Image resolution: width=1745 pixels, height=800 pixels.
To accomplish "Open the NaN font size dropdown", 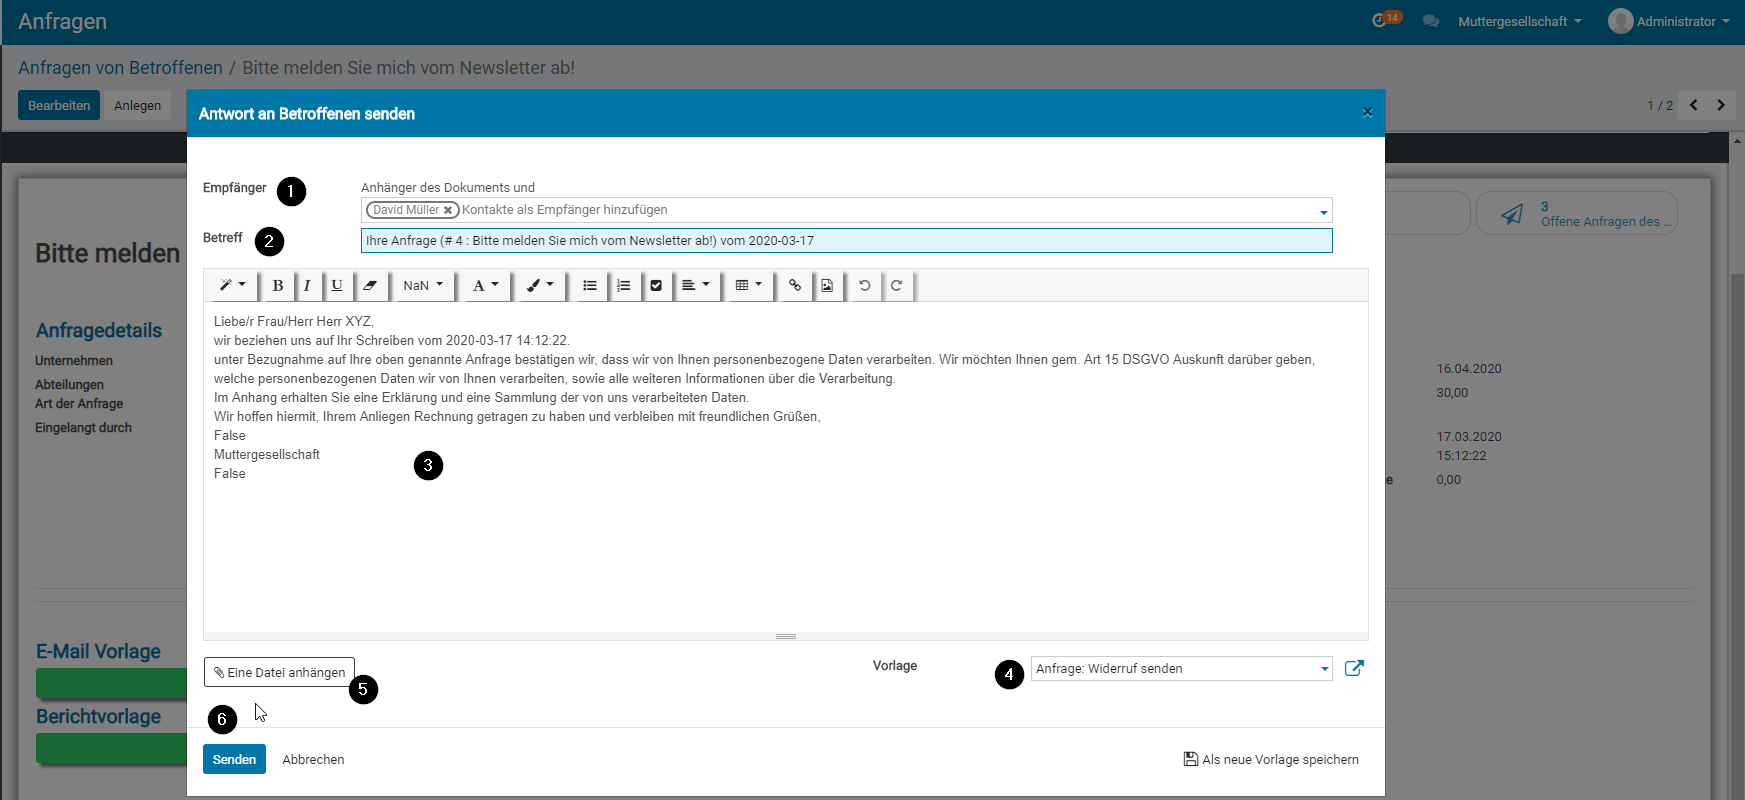I will click(422, 286).
